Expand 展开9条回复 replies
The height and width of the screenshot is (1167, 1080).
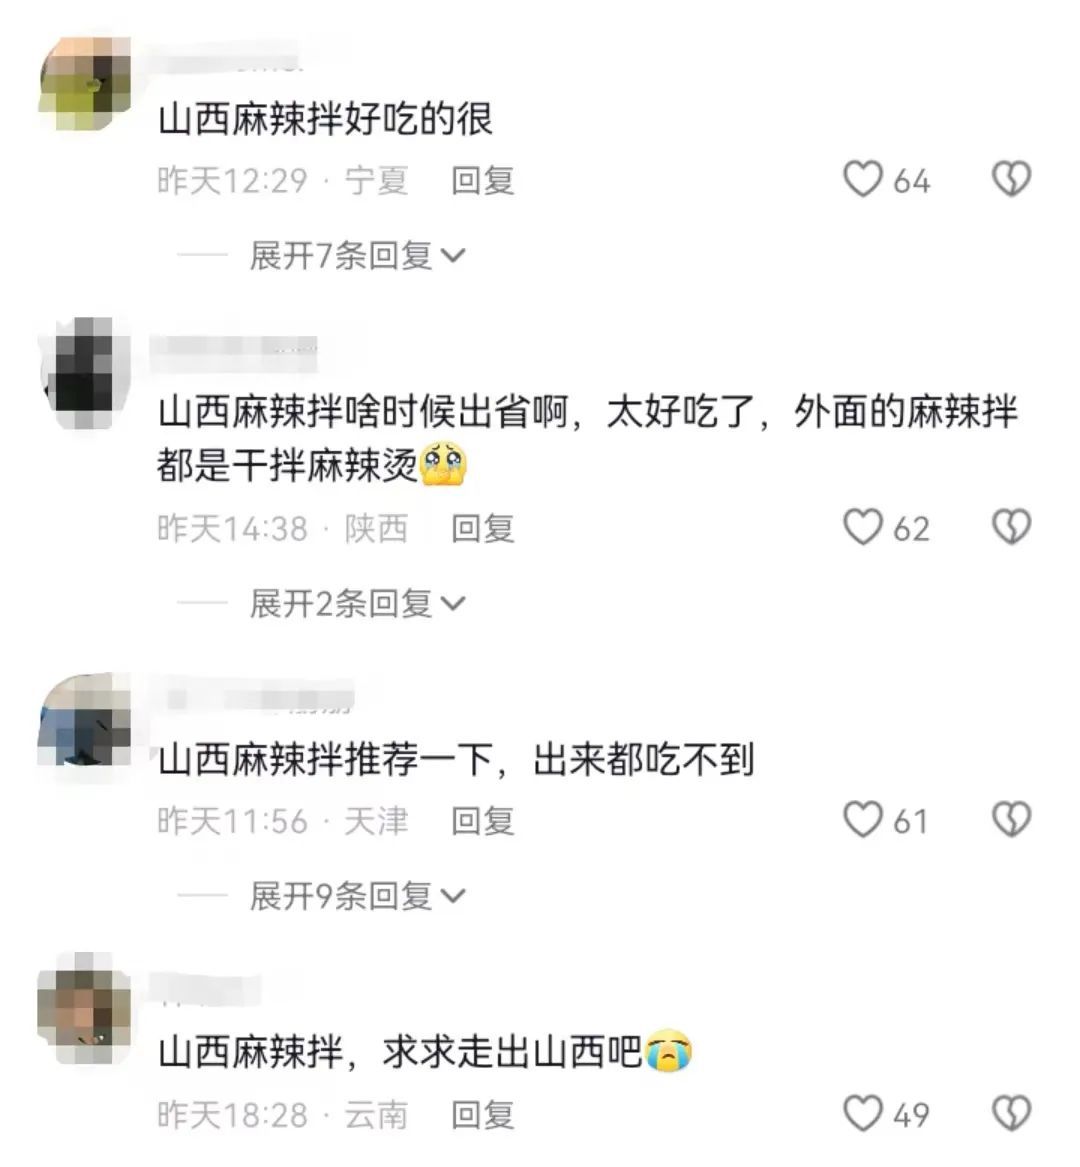(357, 896)
